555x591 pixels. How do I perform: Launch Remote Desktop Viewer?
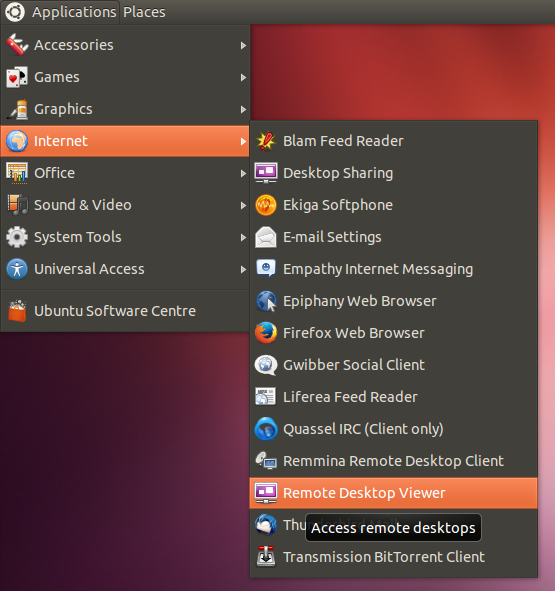pos(394,493)
